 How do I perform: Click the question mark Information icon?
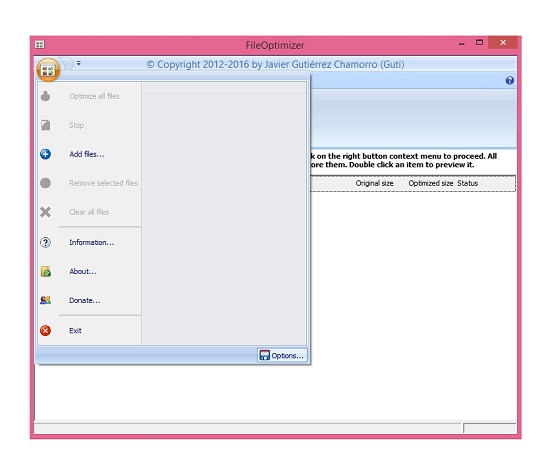click(46, 242)
